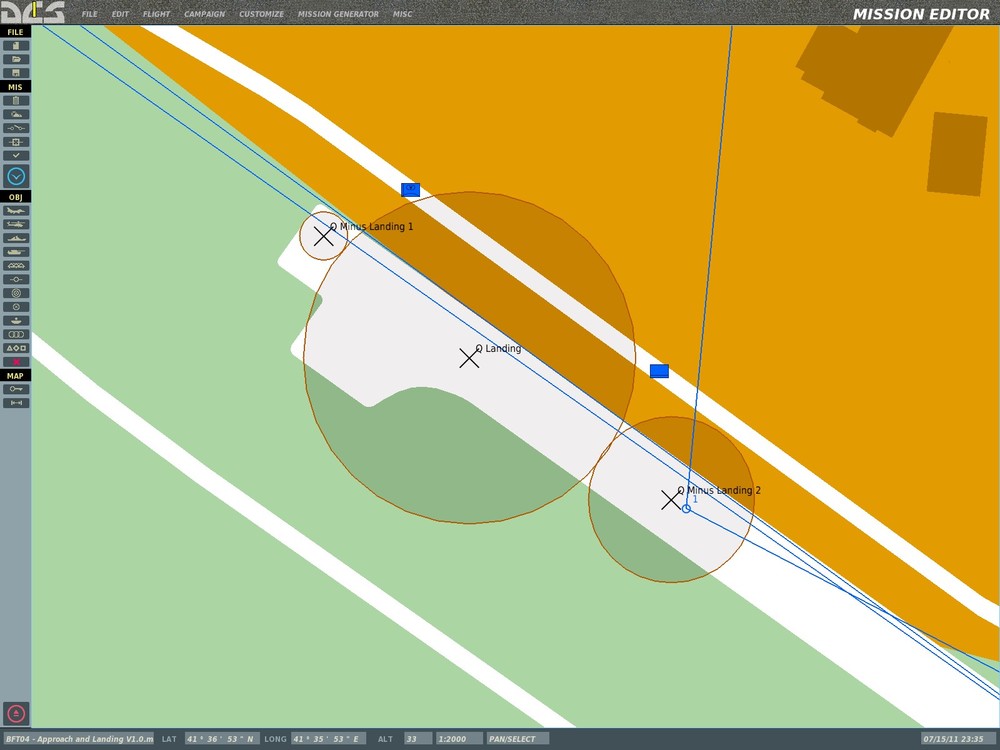The image size is (1000, 750).
Task: Select the navigation point line-circle tool
Action: (16, 279)
